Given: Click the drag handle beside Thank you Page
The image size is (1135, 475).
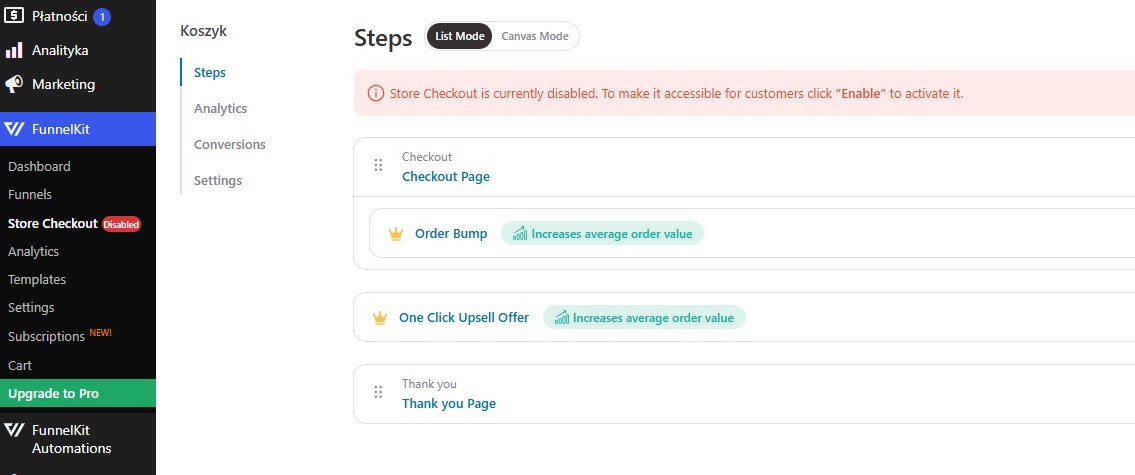Looking at the screenshot, I should 378,392.
